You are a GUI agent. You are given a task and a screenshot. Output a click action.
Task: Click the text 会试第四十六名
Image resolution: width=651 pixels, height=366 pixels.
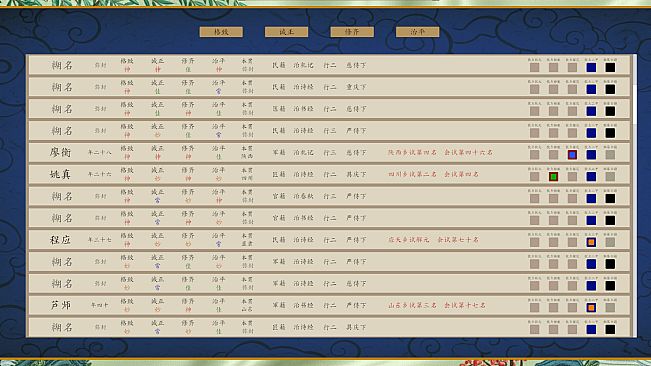[x=468, y=152]
